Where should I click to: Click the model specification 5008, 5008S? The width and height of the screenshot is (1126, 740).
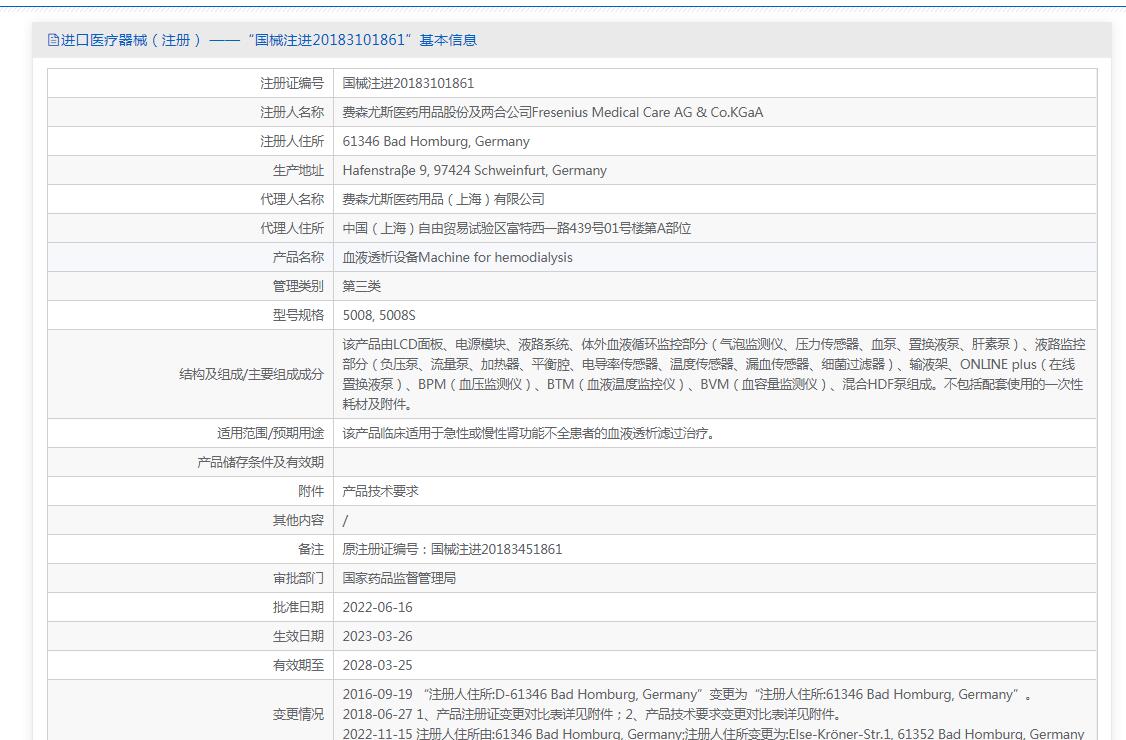(x=378, y=315)
